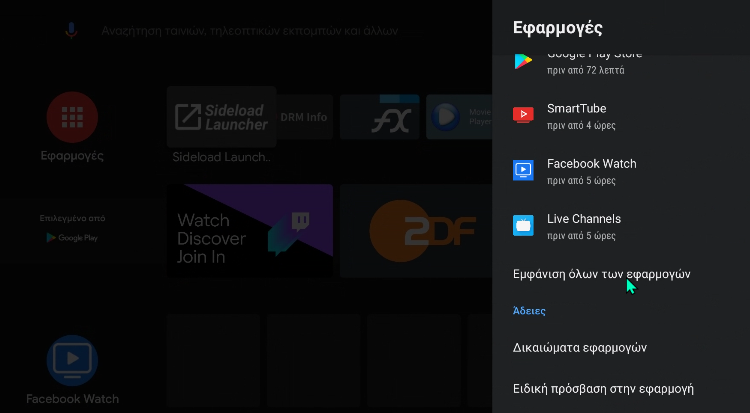Open Facebook Watch row in apps panel

point(621,171)
